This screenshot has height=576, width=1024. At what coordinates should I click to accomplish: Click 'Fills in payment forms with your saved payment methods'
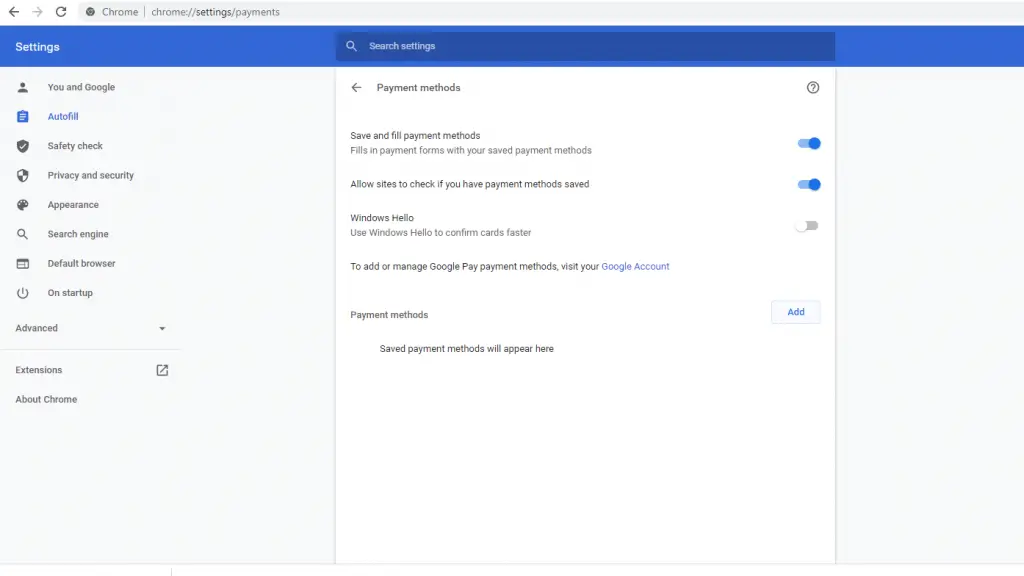pos(471,150)
